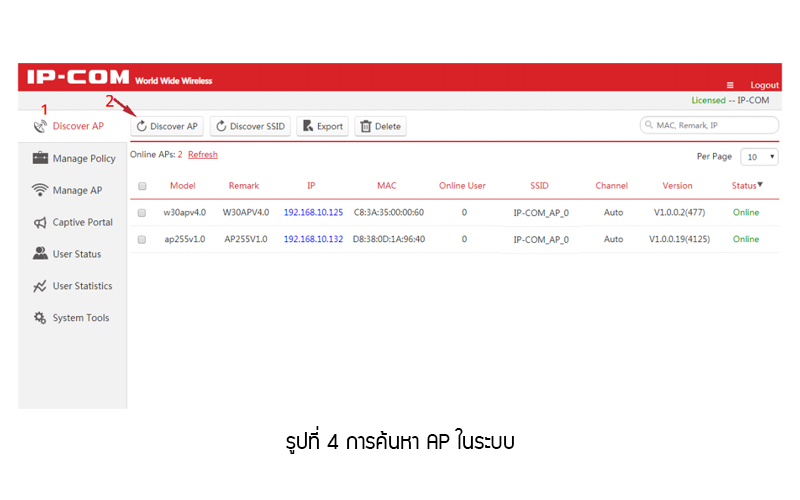Viewport: 800px width, 500px height.
Task: Click MAC cell D8:38:0D:1A:96:40
Action: click(389, 239)
